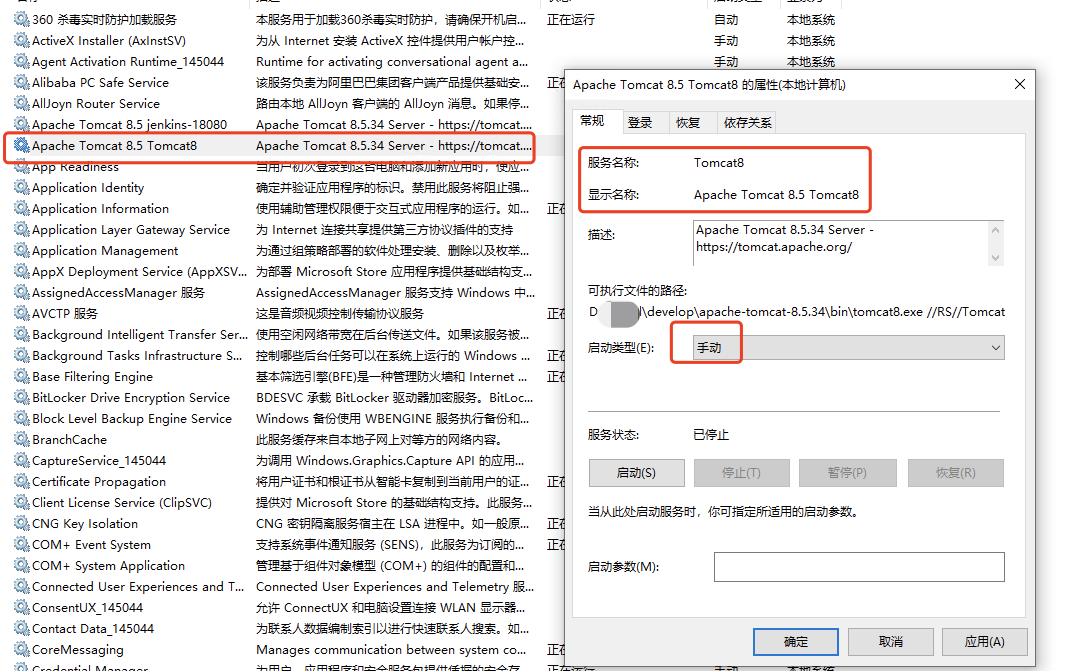
Task: Select the COM+ Event System service icon
Action: click(x=22, y=544)
